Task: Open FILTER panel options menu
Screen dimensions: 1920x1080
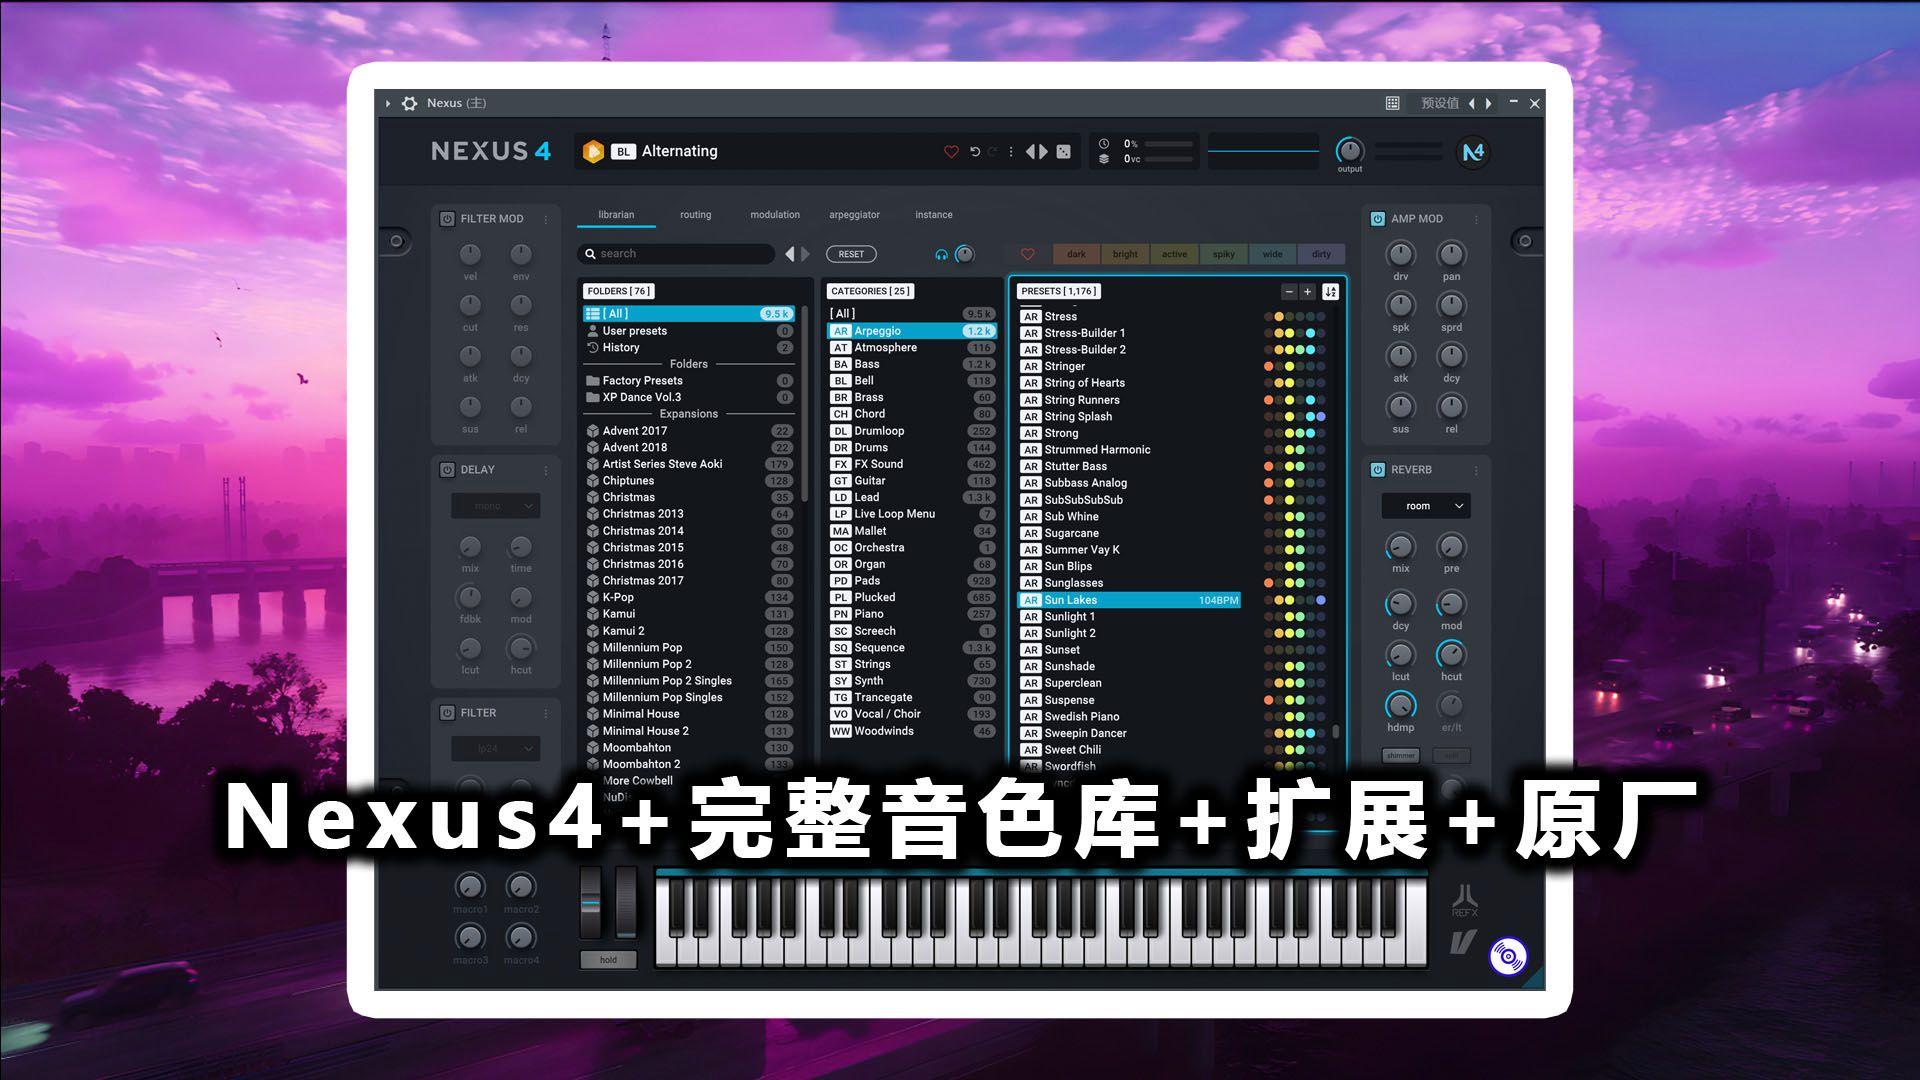Action: [x=546, y=713]
